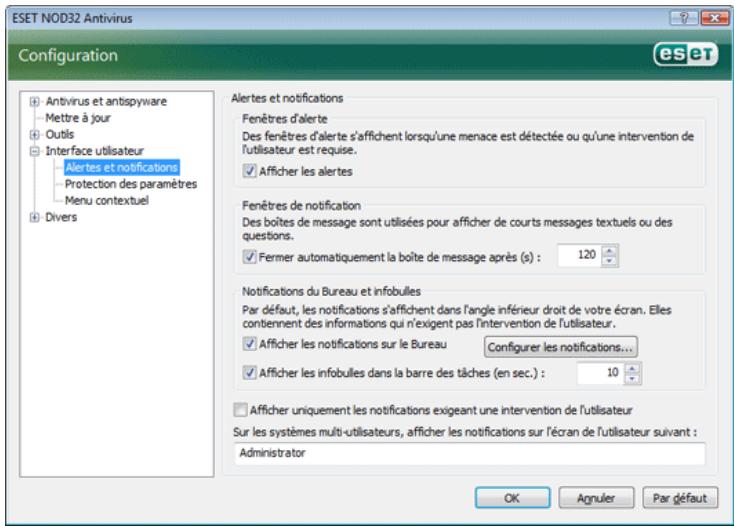Select the Outils tree item
The image size is (734, 526).
click(60, 135)
